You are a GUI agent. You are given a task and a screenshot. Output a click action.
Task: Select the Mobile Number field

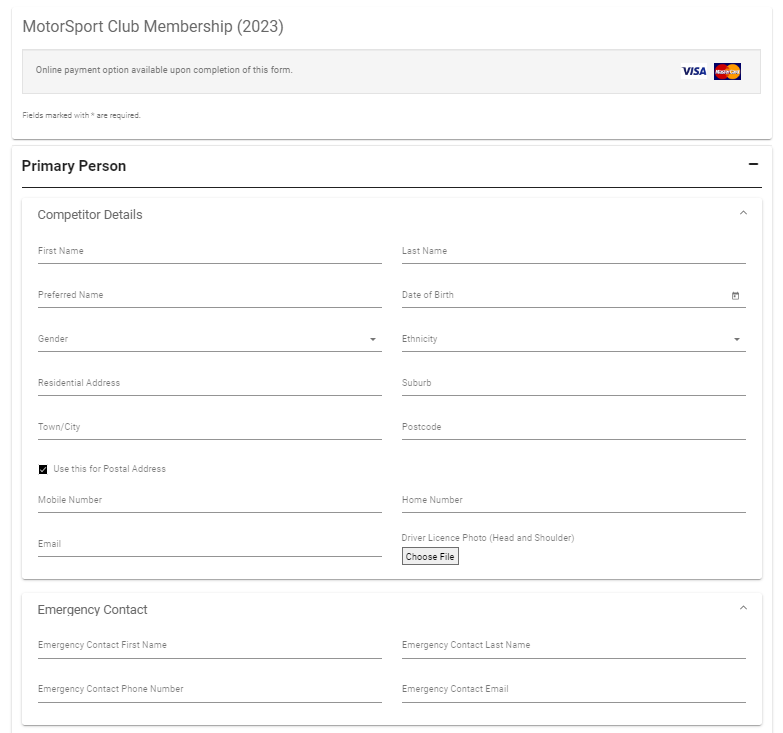point(210,501)
